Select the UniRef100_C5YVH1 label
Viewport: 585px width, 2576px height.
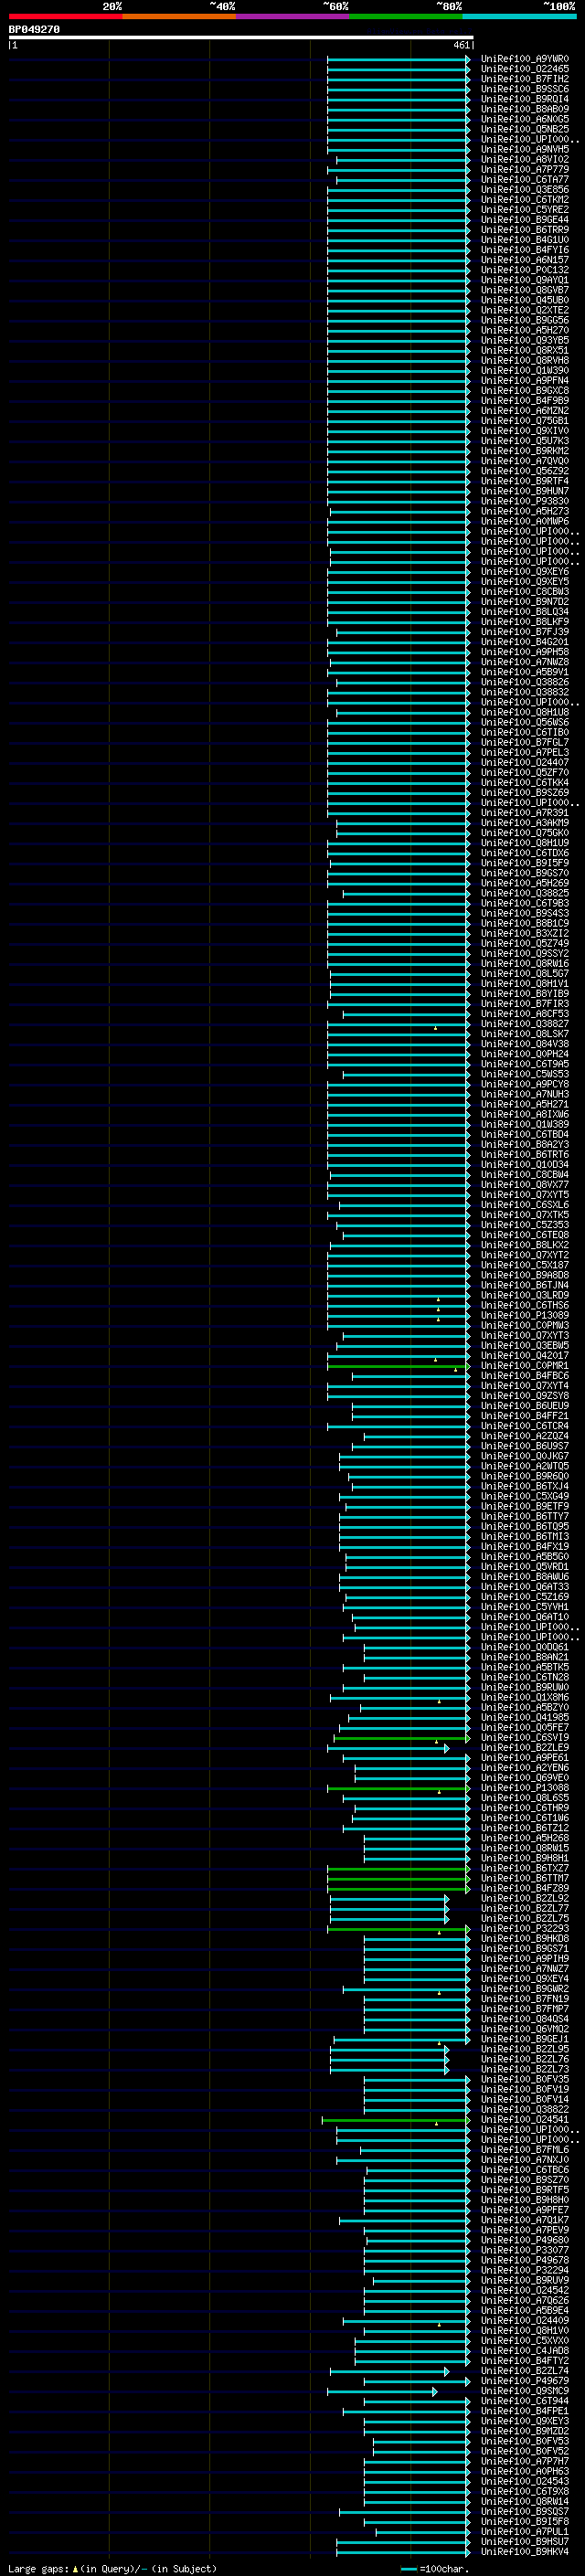pos(524,1607)
